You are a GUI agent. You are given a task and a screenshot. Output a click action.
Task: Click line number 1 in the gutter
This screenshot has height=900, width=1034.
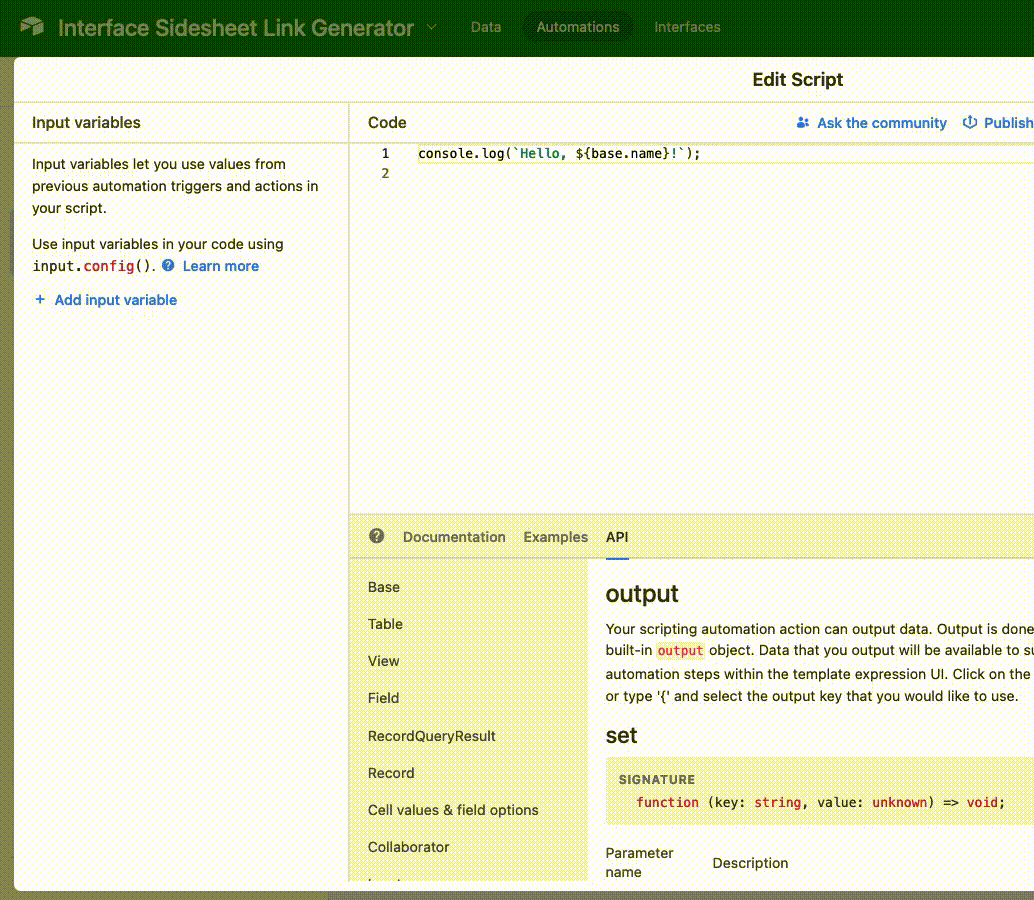[x=385, y=154]
